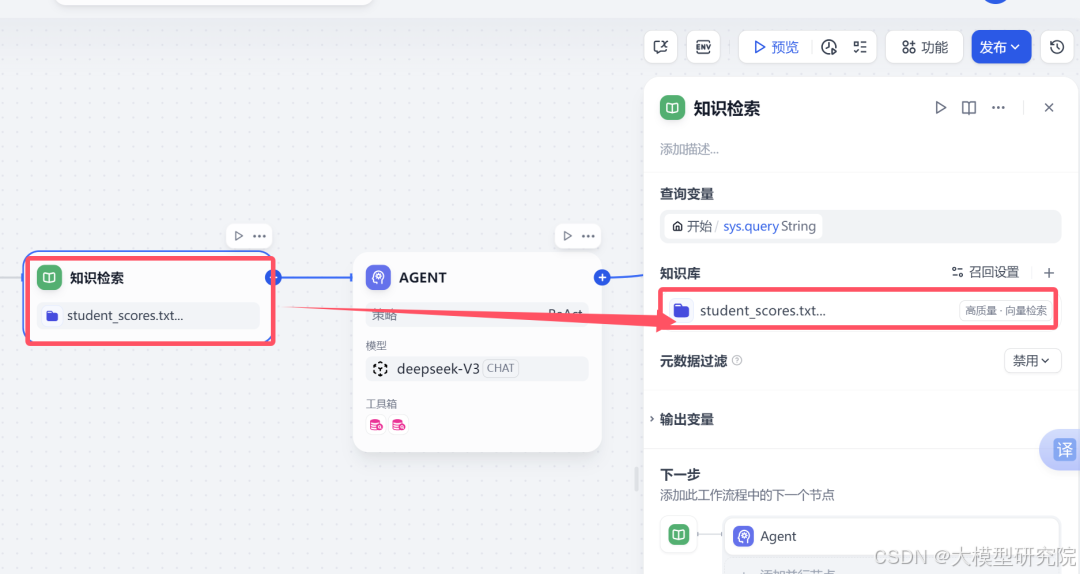Click the green icon on 知识检索 canvas node

coord(49,278)
